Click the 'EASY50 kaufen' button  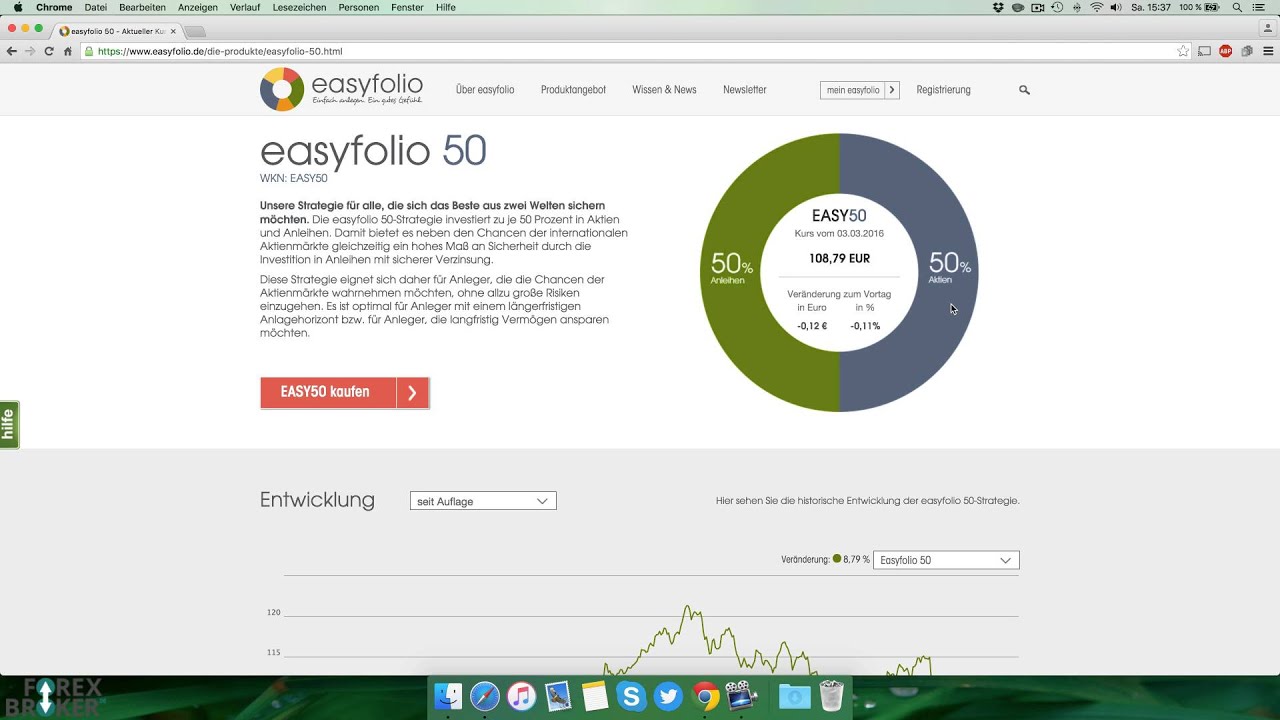point(345,393)
